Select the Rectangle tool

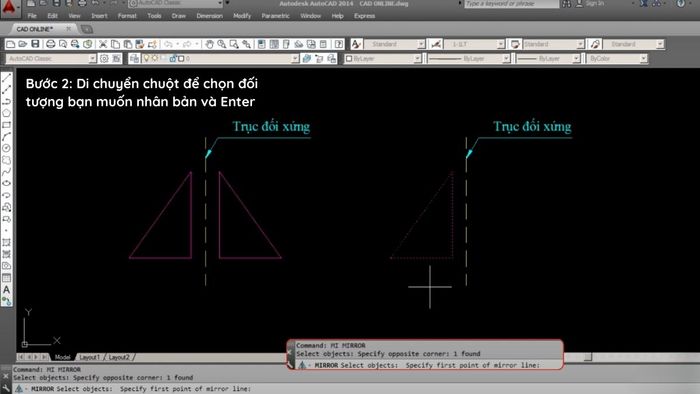point(6,125)
